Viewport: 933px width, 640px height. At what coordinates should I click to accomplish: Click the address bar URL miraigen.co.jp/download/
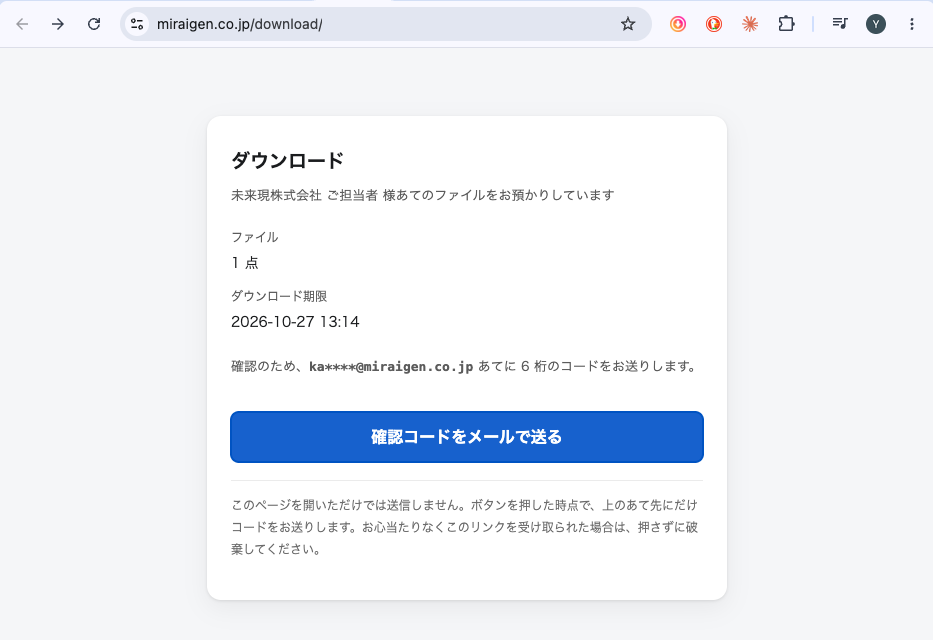(240, 24)
